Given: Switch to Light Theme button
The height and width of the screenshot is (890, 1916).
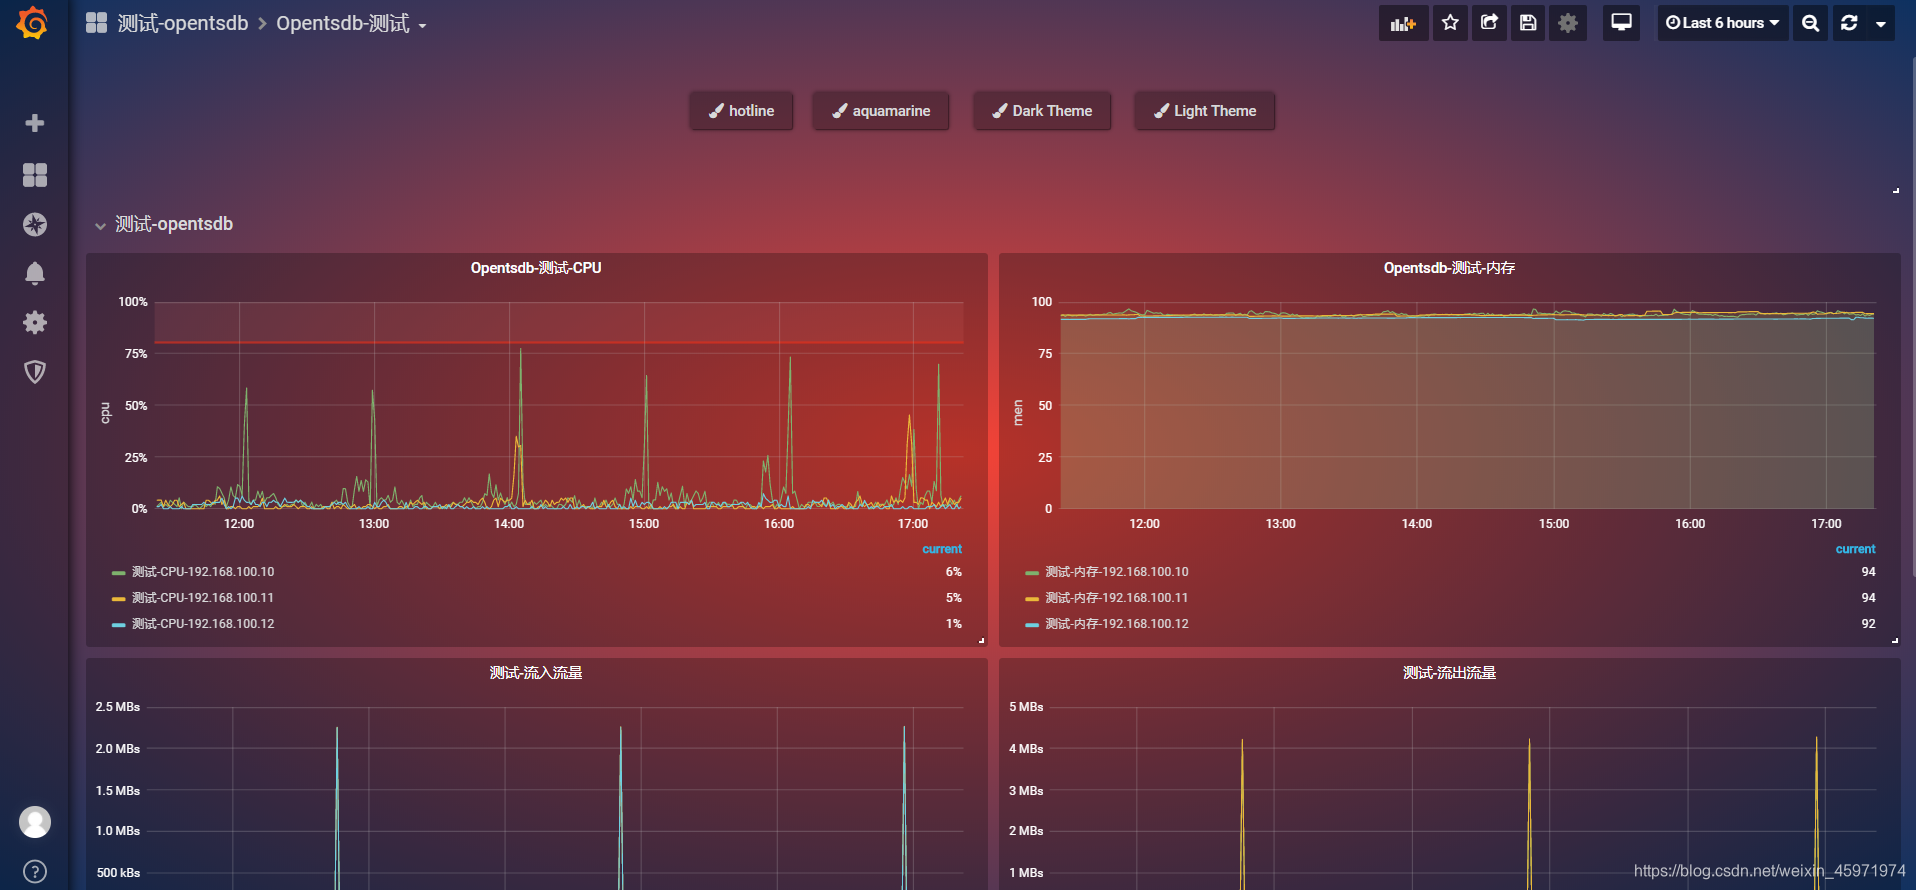Looking at the screenshot, I should (1205, 111).
